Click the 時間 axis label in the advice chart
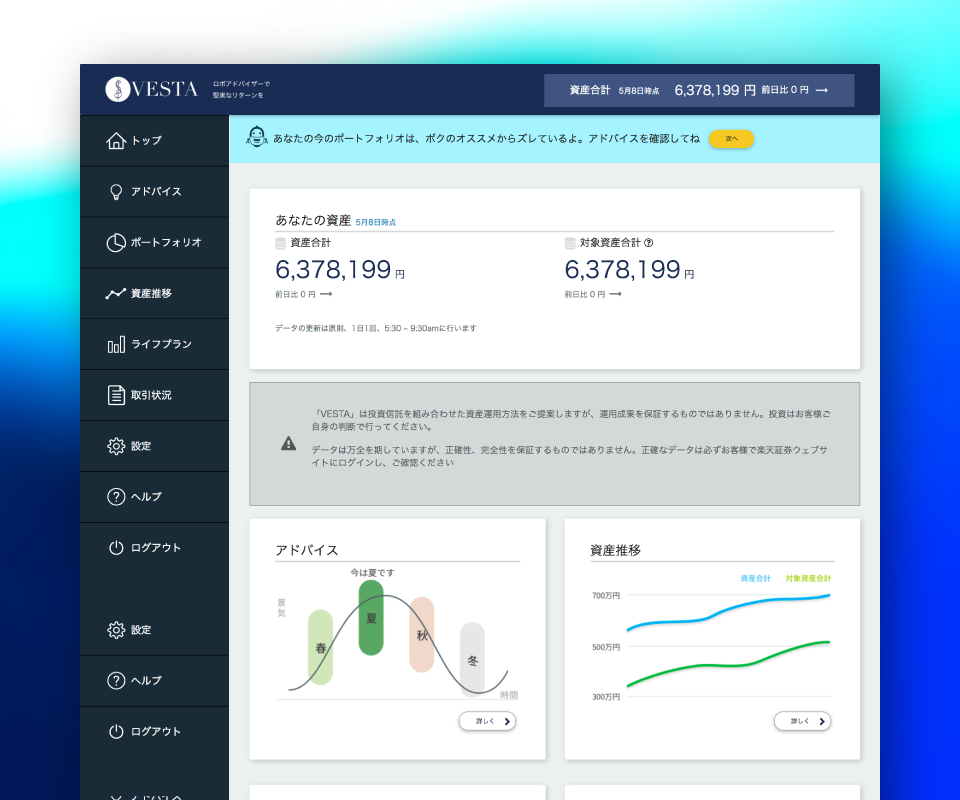 (x=509, y=695)
